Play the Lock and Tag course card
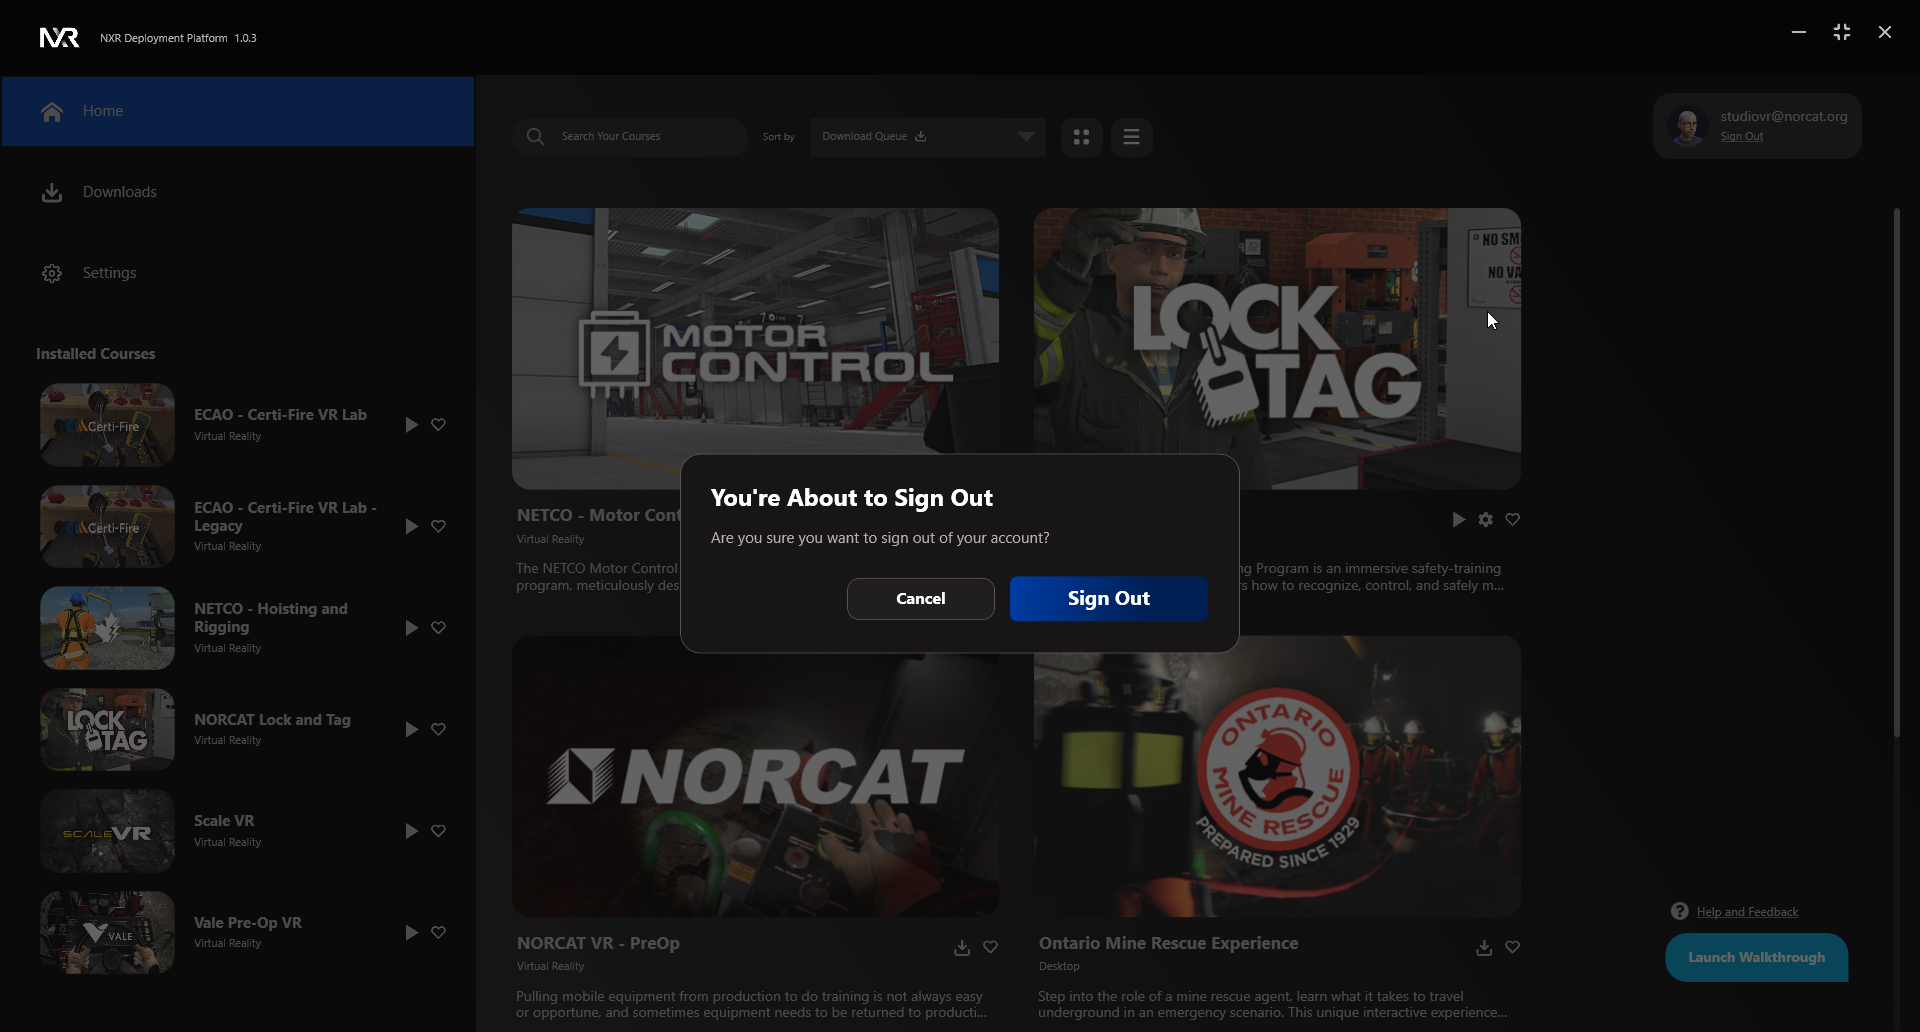The height and width of the screenshot is (1032, 1920). click(x=1458, y=519)
